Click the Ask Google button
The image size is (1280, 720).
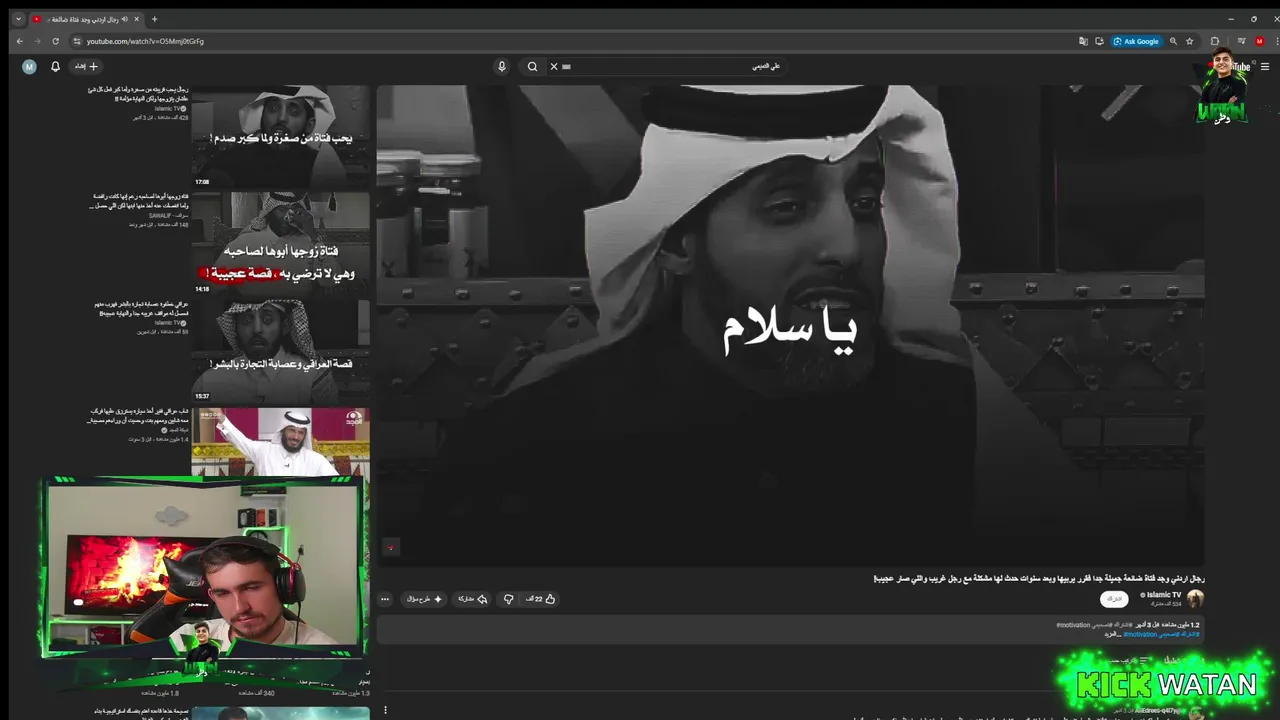point(1136,41)
